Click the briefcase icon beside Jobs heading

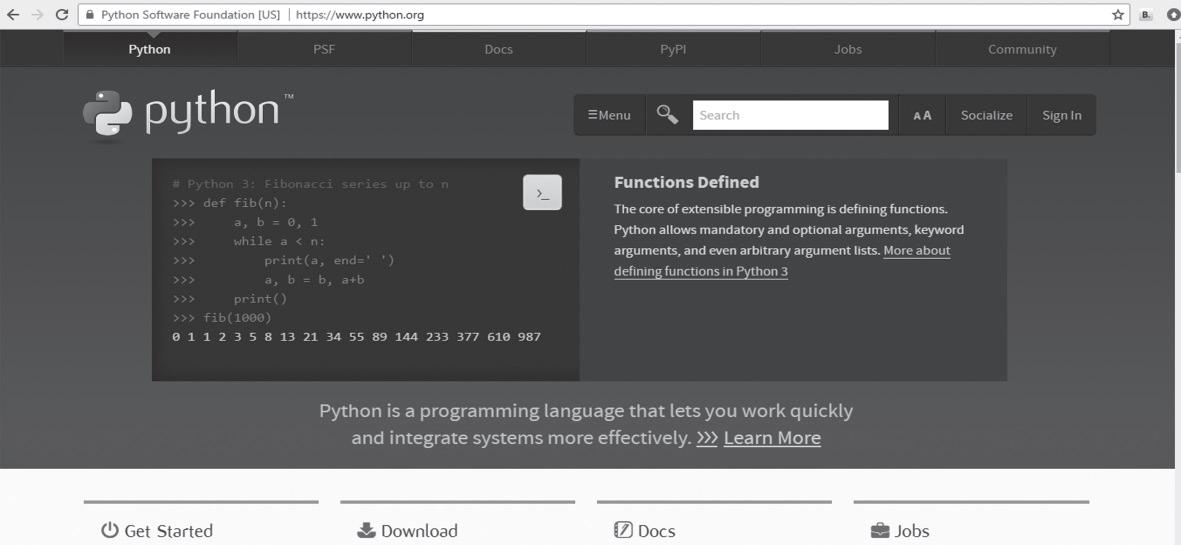click(x=880, y=531)
